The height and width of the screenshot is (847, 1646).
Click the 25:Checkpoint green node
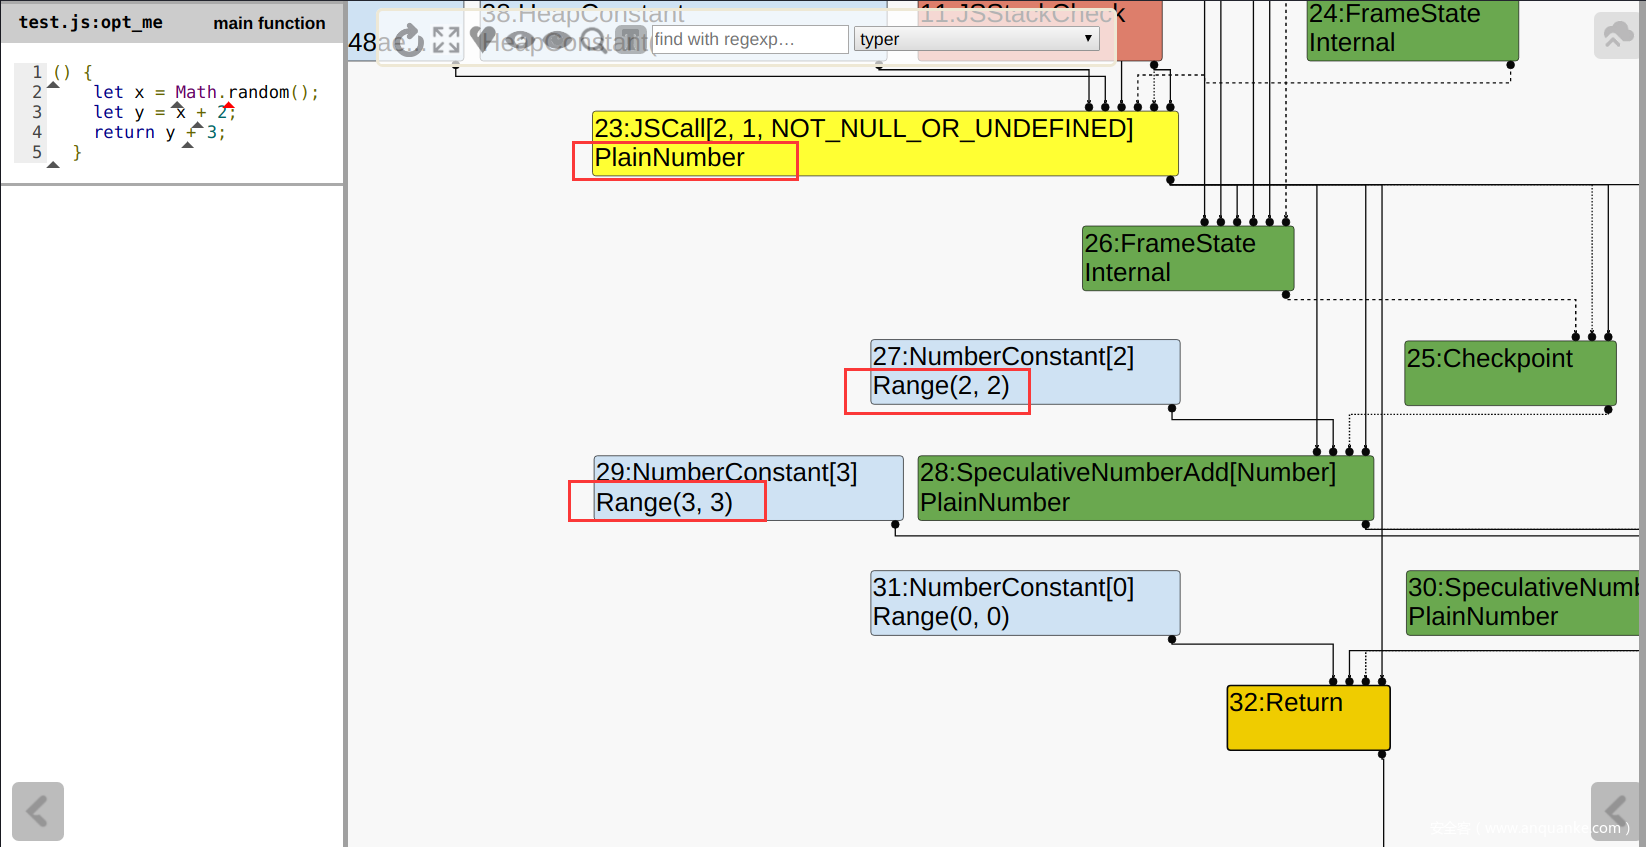point(1509,373)
